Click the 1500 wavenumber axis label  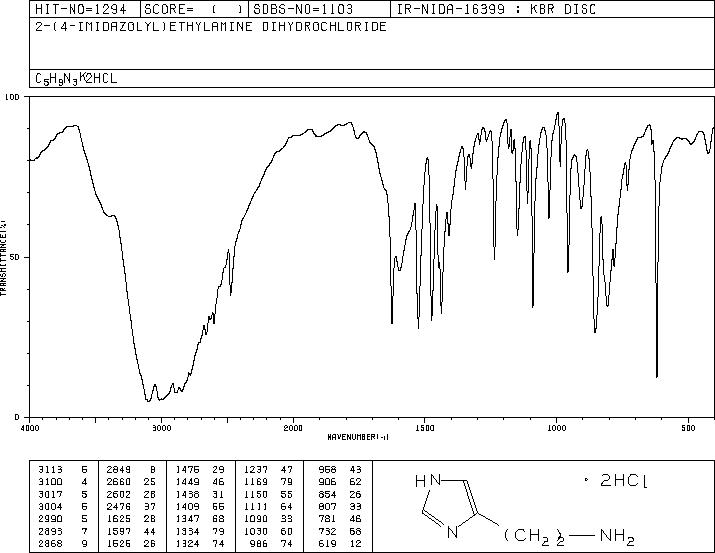pyautogui.click(x=425, y=428)
